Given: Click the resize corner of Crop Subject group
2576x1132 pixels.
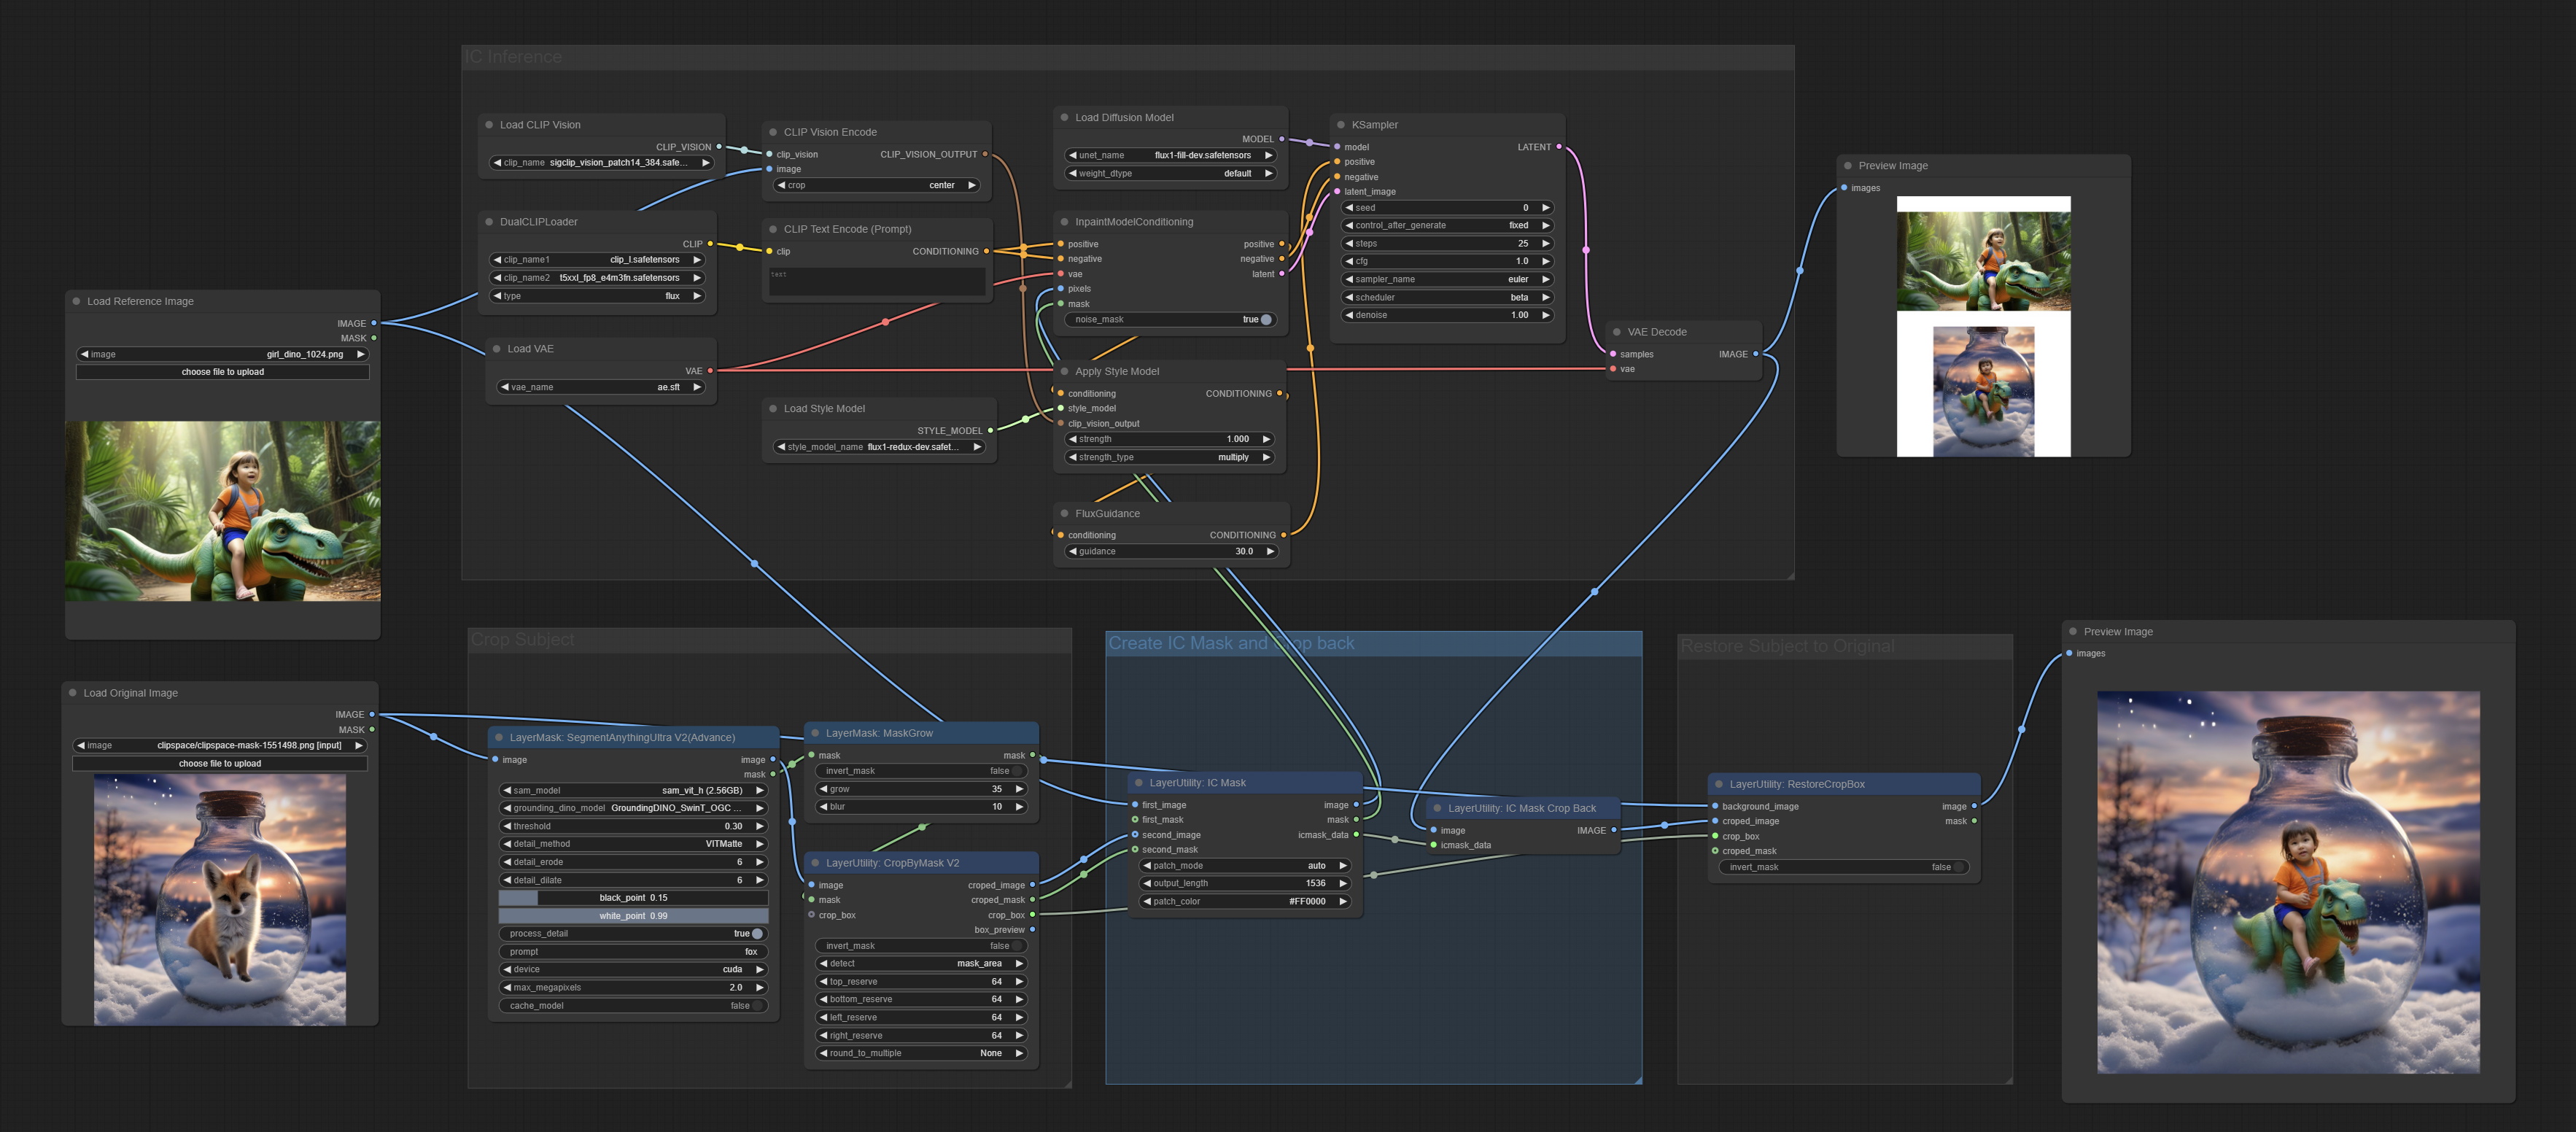Looking at the screenshot, I should (x=1067, y=1083).
